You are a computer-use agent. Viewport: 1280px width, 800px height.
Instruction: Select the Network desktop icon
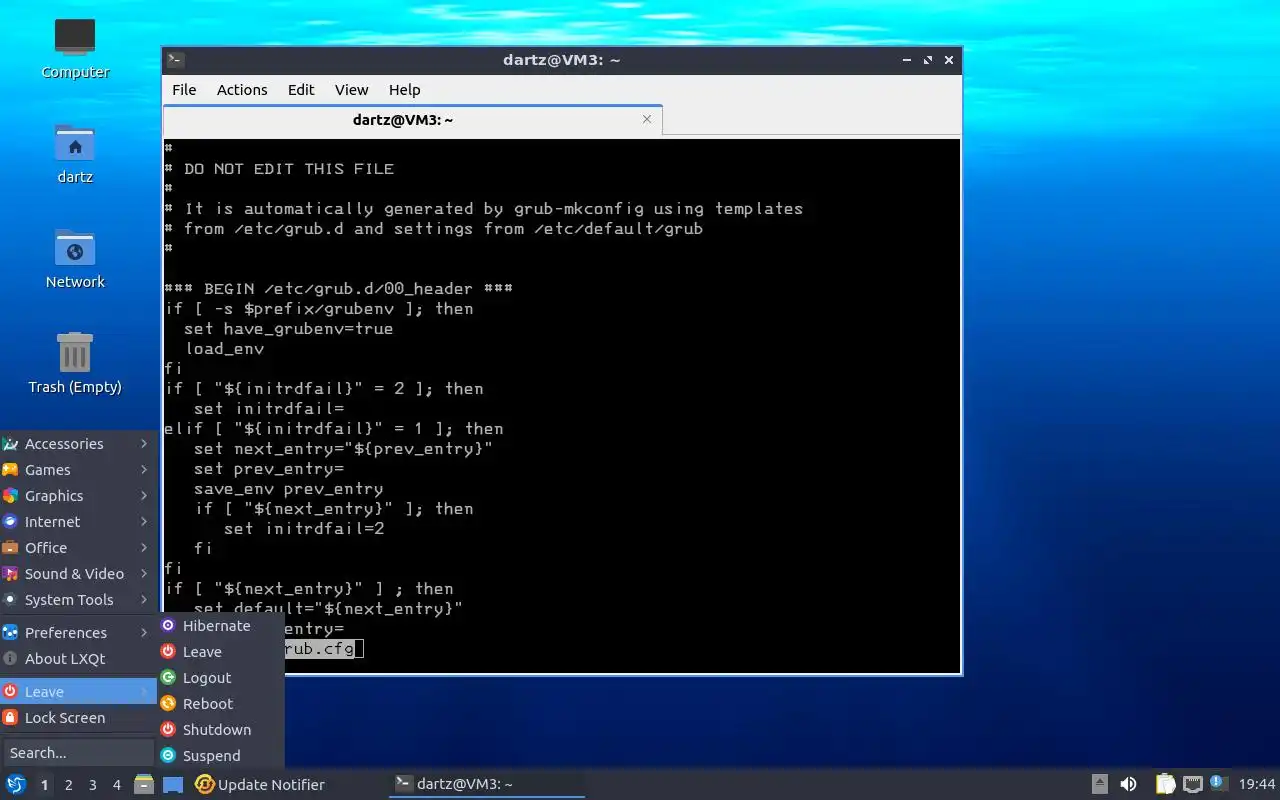coord(75,259)
